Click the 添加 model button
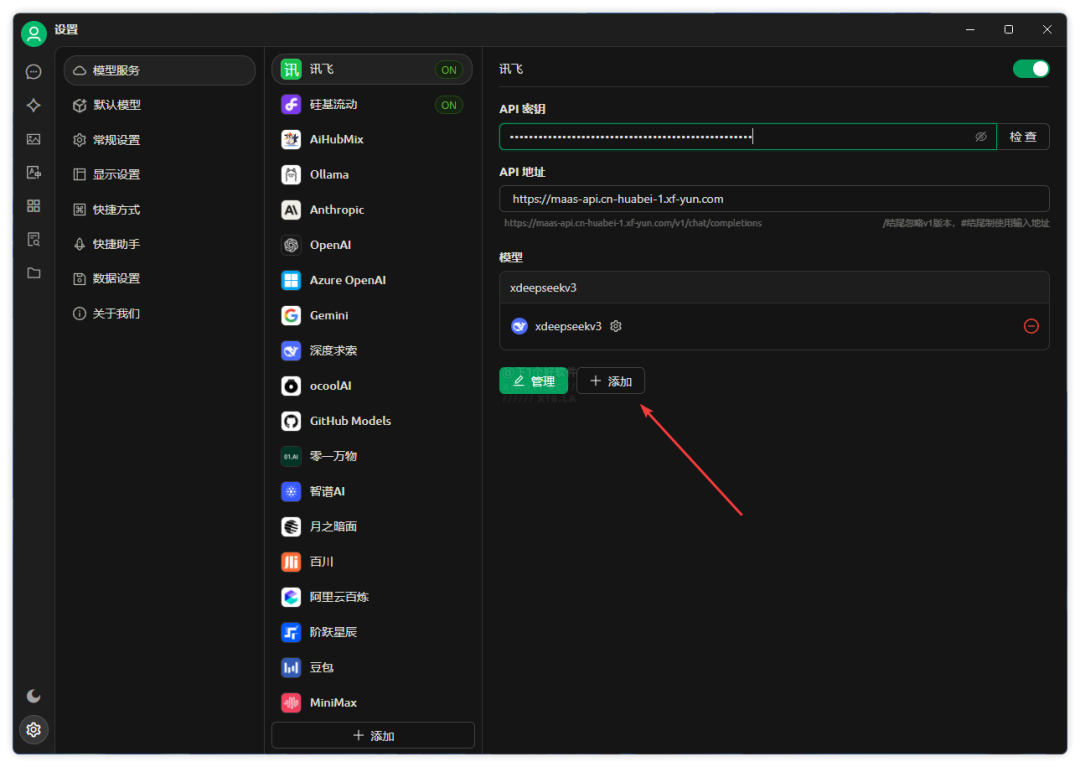 pyautogui.click(x=610, y=381)
